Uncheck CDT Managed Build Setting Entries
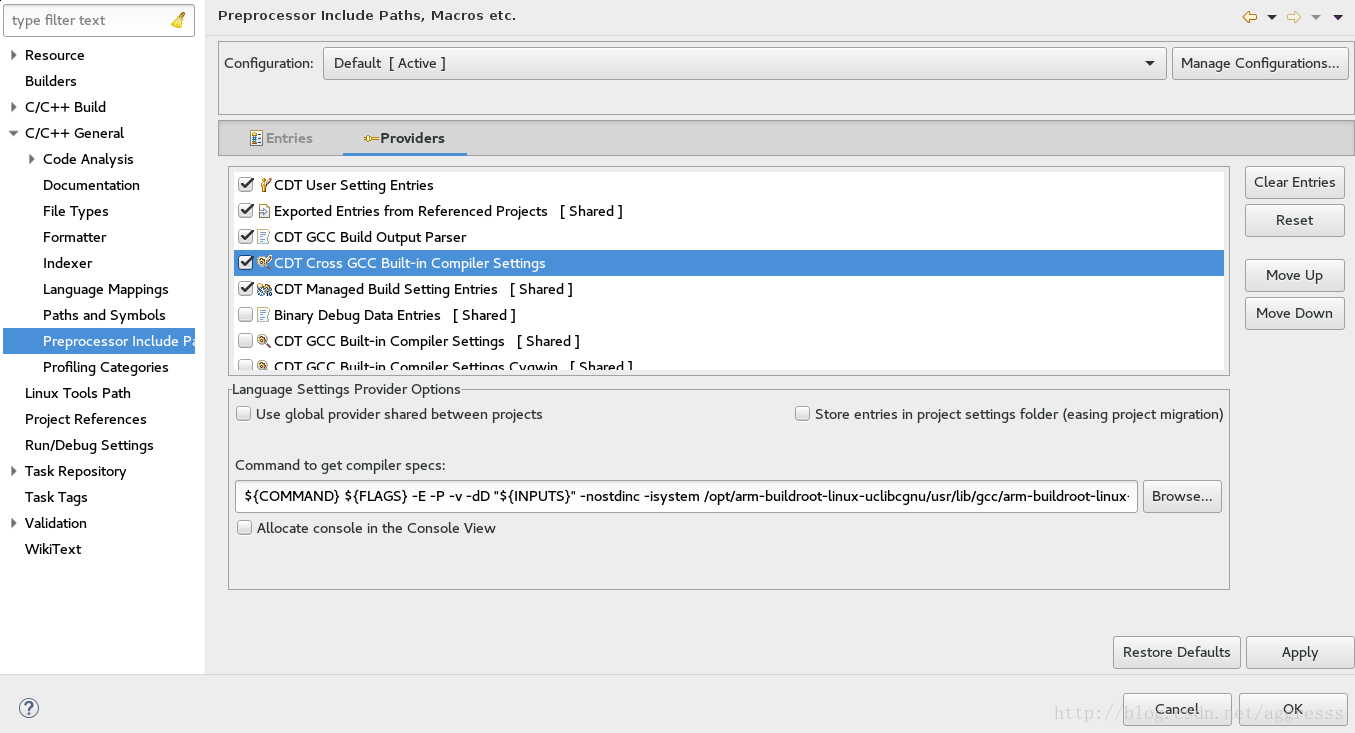1355x733 pixels. point(246,289)
